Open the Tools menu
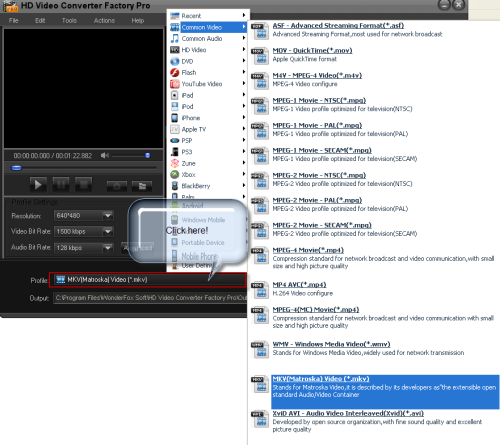The width and height of the screenshot is (500, 445). 69,21
